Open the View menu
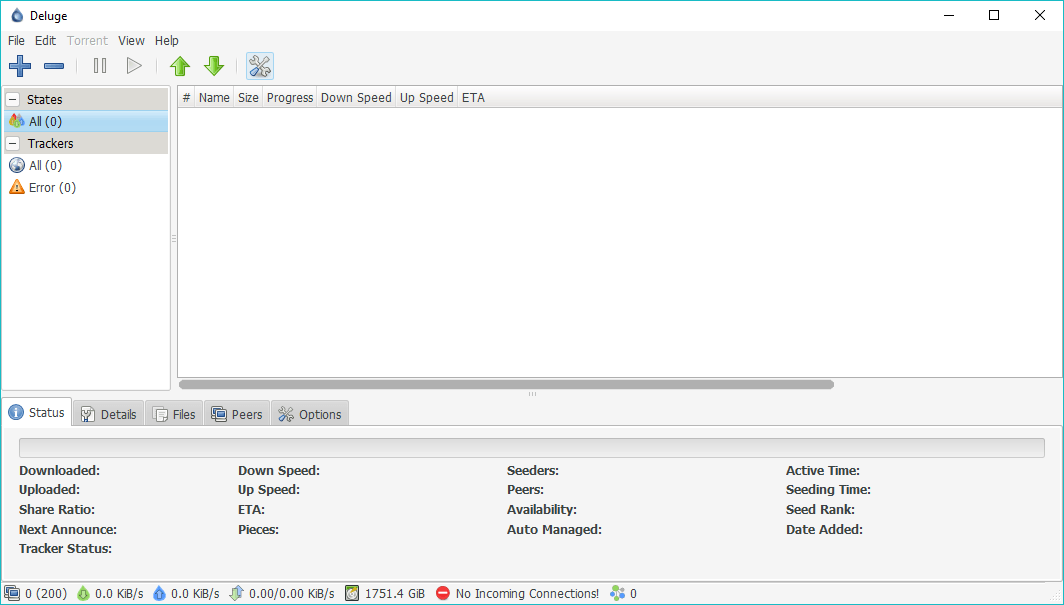1064x605 pixels. [131, 41]
